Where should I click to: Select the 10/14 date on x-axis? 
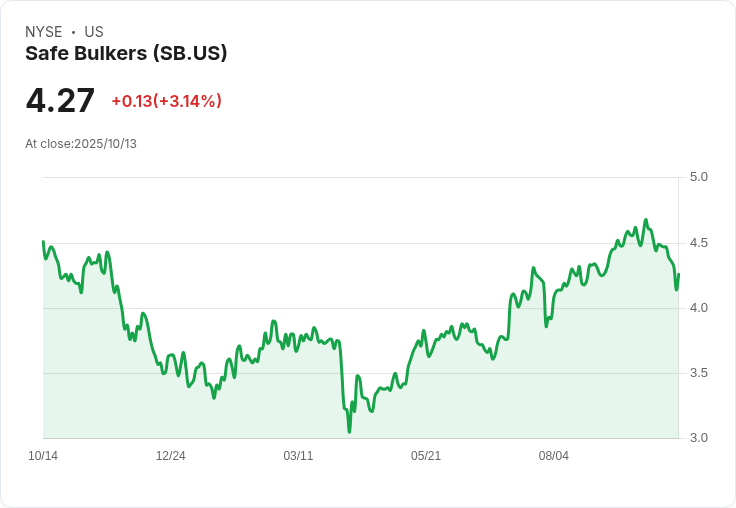click(43, 456)
